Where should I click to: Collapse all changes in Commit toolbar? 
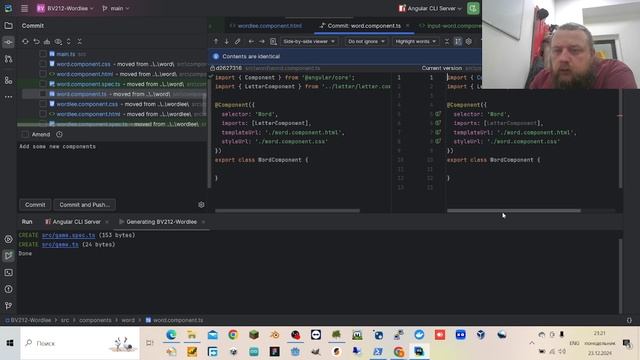coord(80,42)
